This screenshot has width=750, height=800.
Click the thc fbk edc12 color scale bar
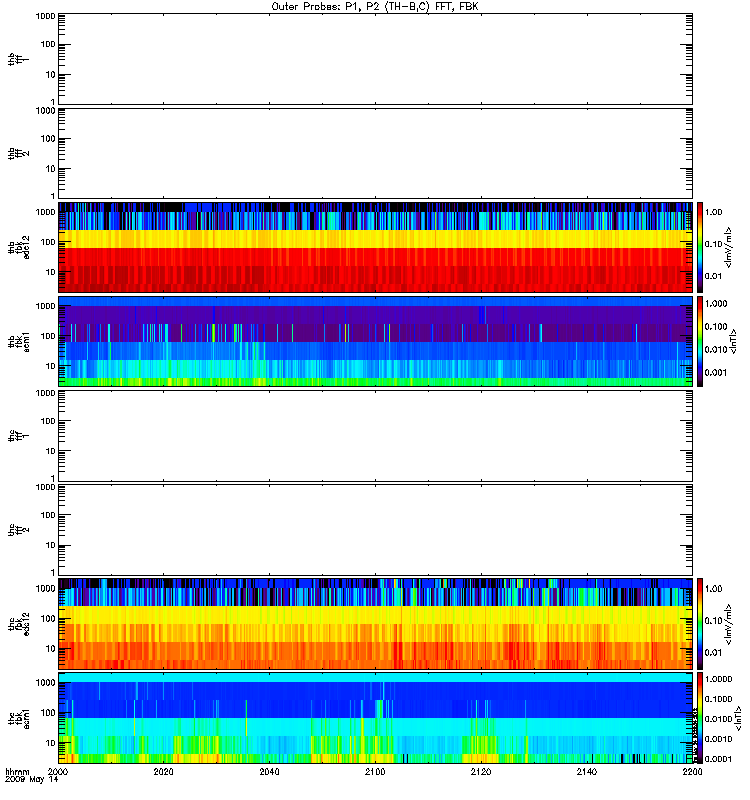coord(700,624)
